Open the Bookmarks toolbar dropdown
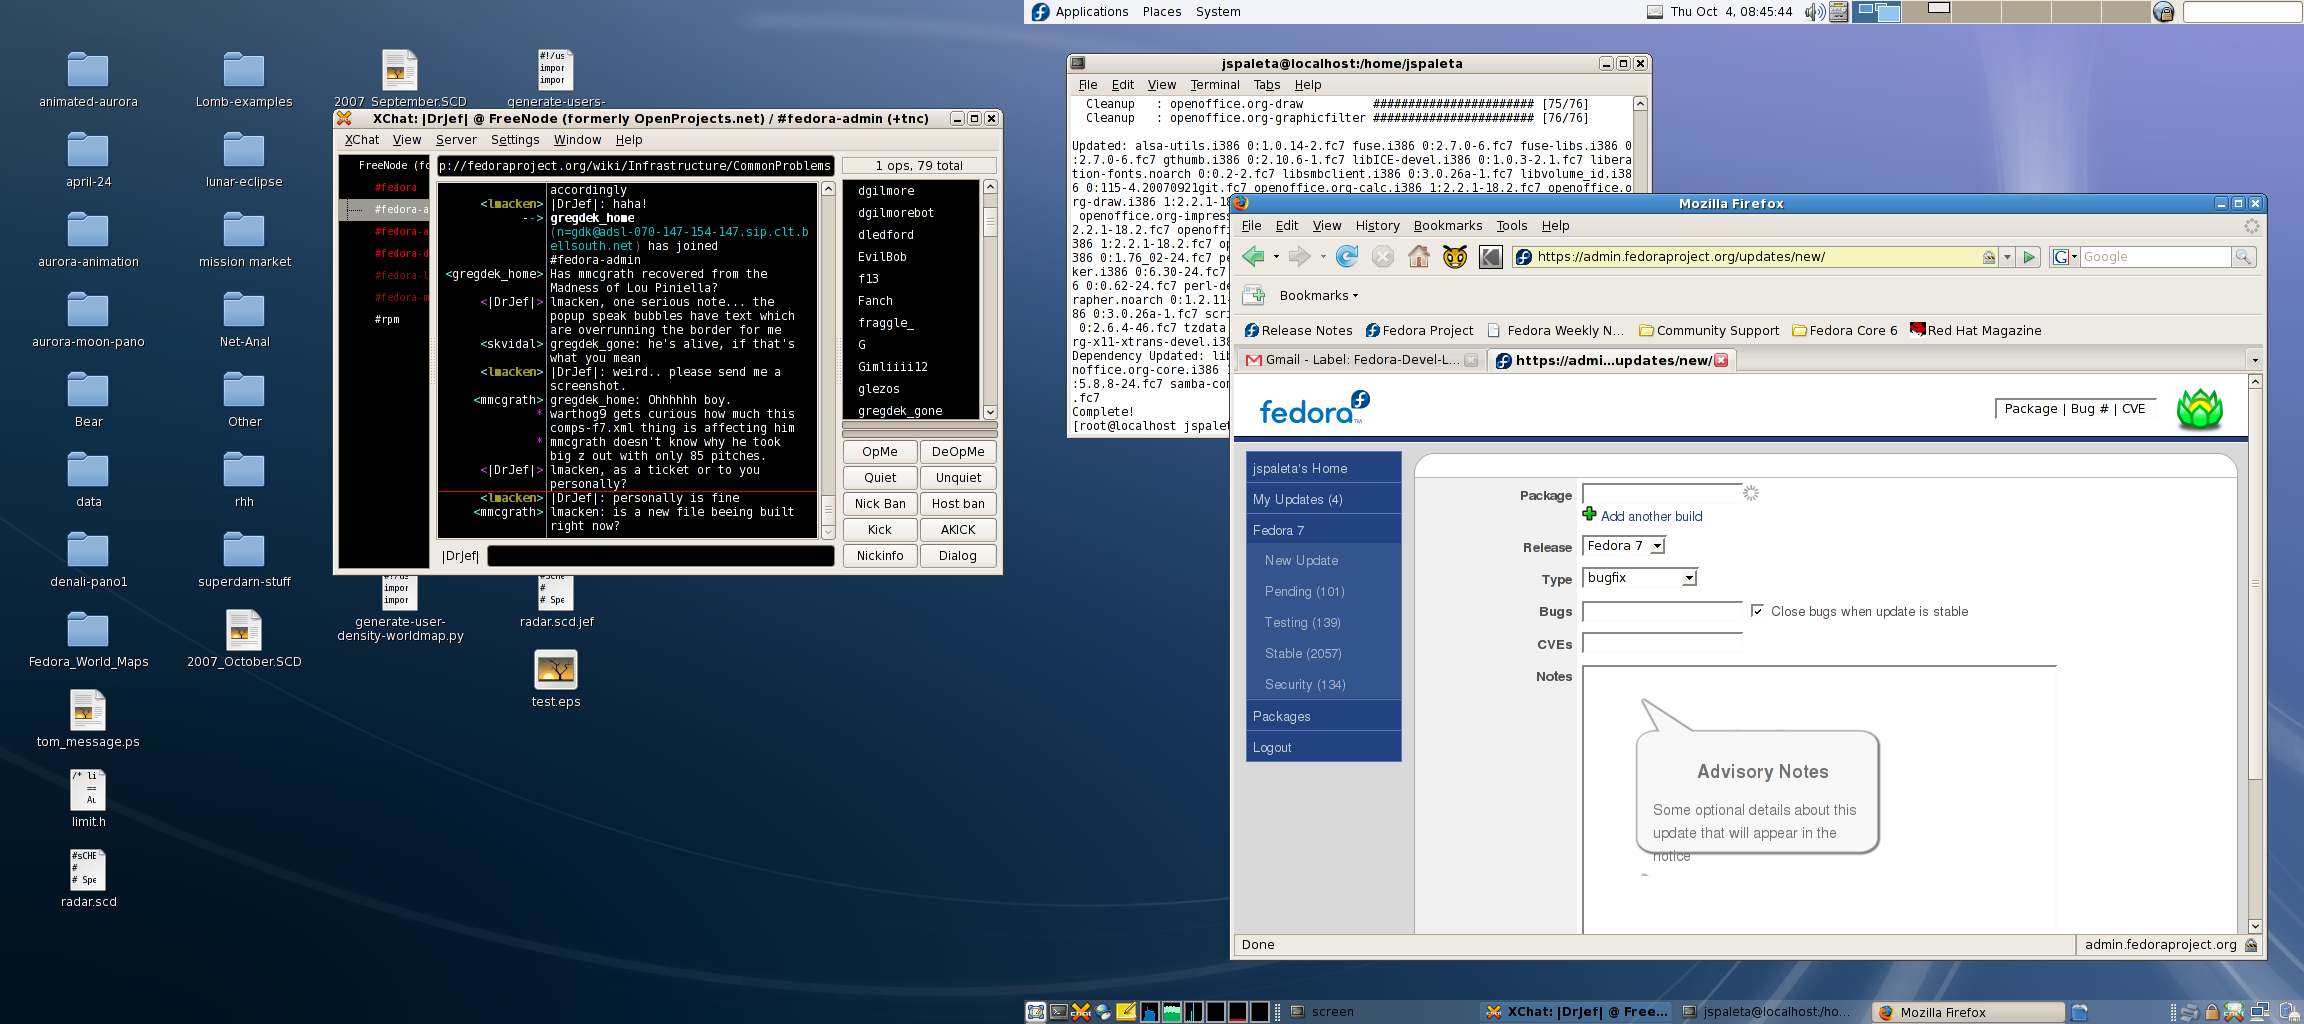The height and width of the screenshot is (1024, 2304). (1319, 296)
